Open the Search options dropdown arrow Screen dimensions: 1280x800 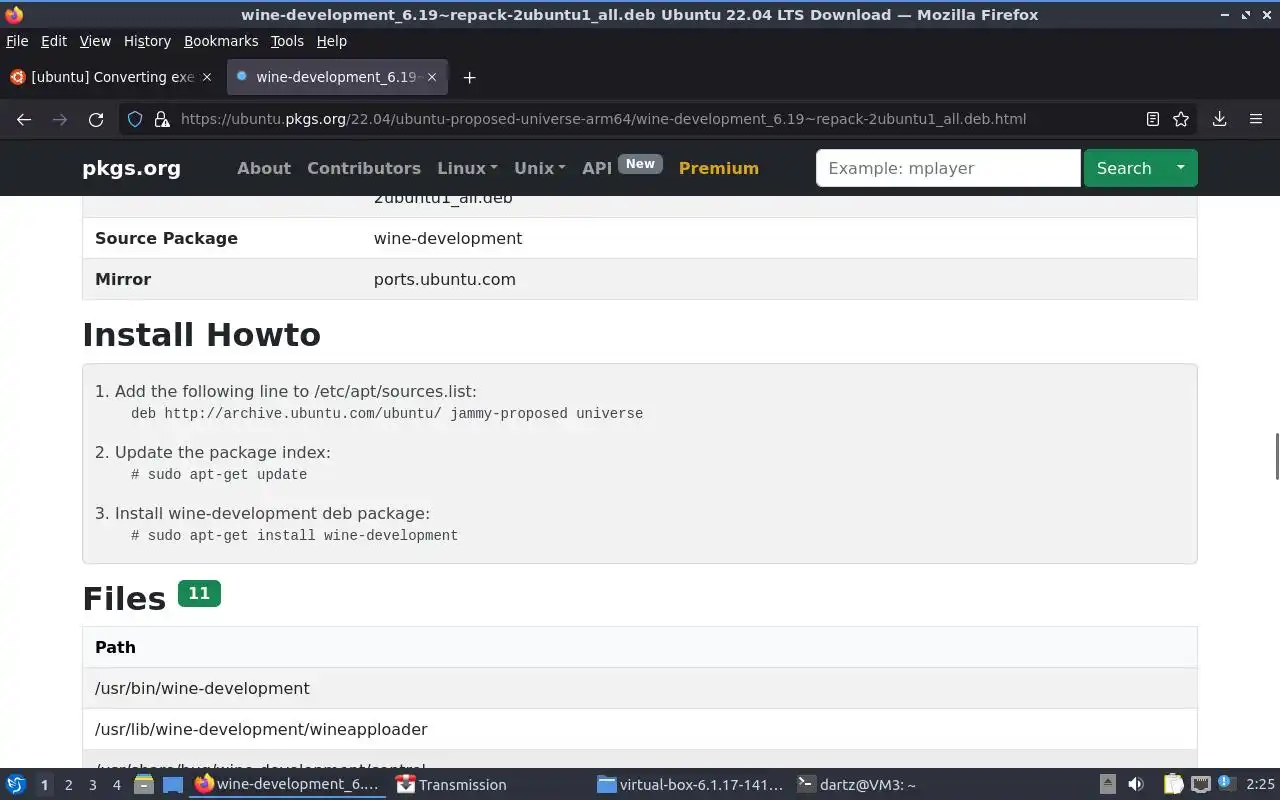tap(1180, 168)
